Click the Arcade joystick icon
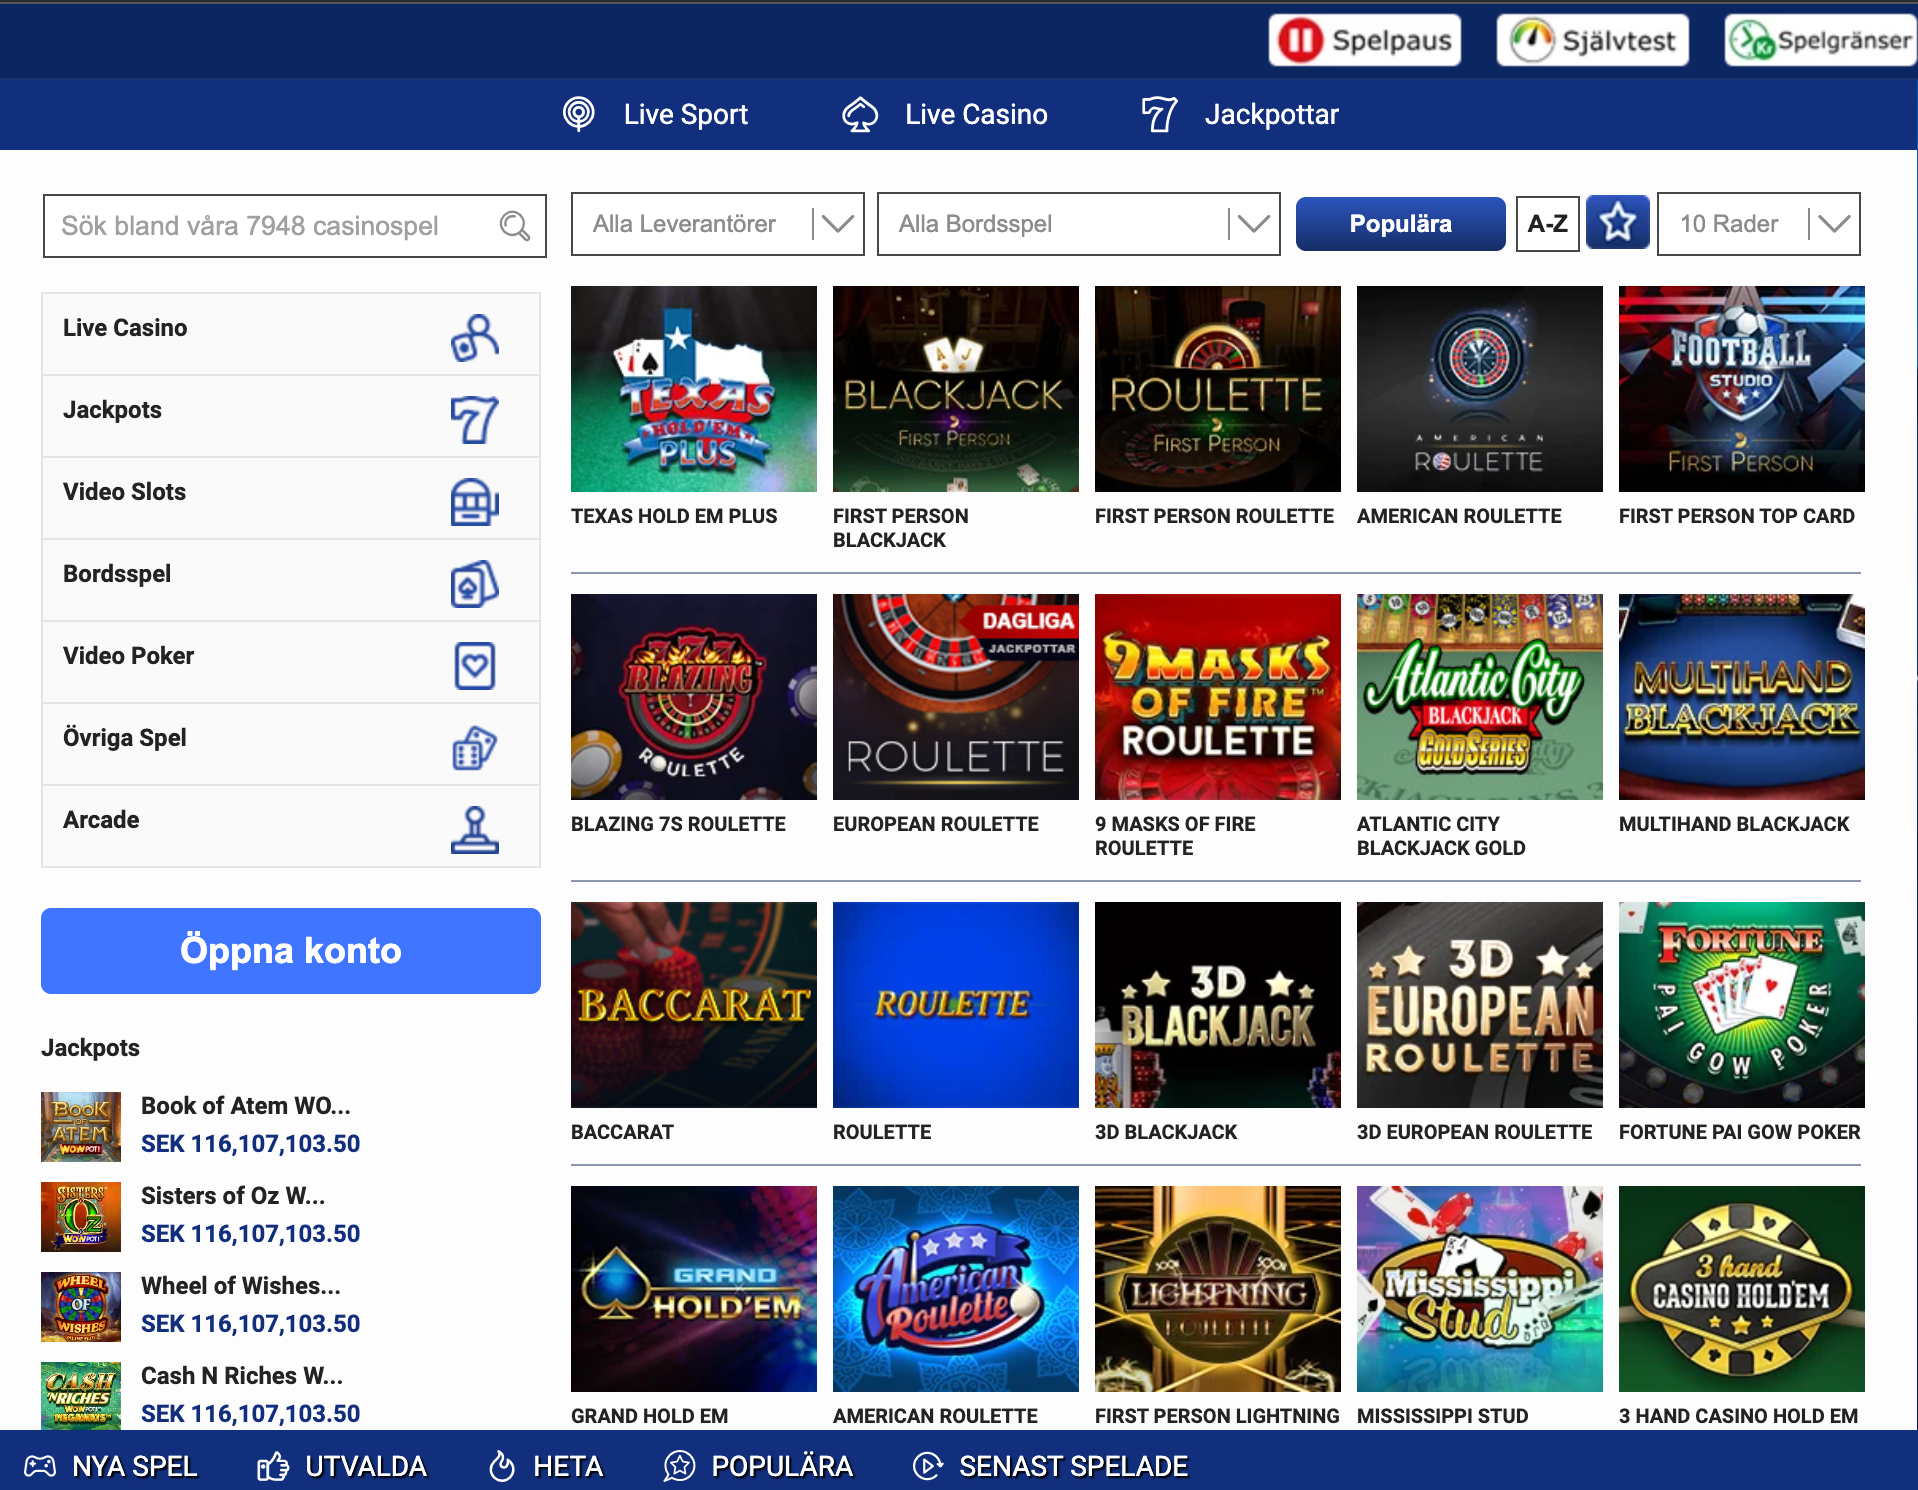 point(474,830)
